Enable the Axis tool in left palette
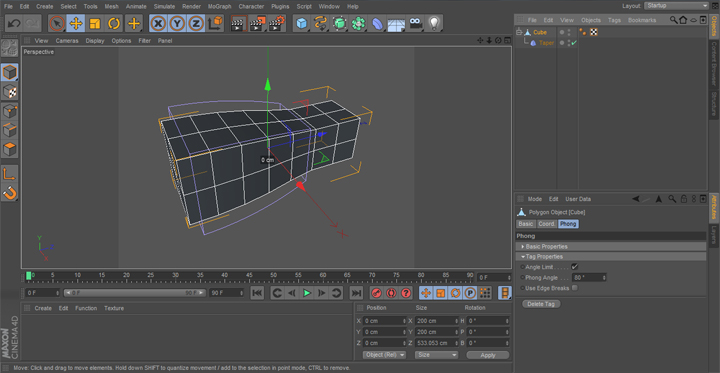 point(10,174)
